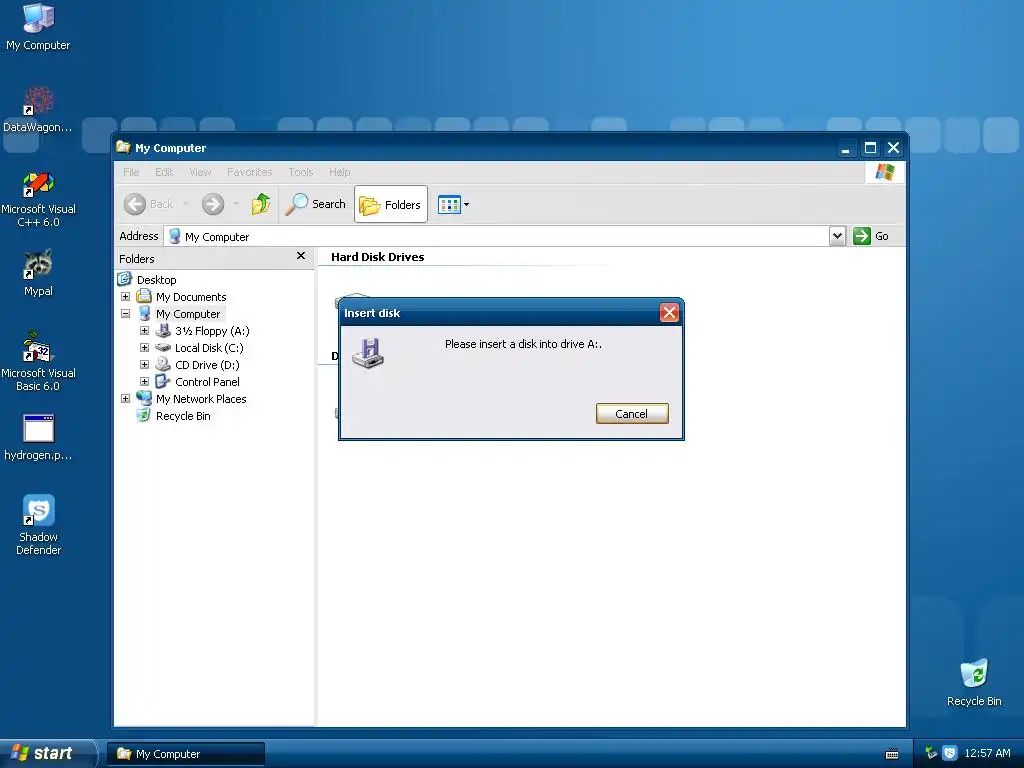Collapse My Computer tree node
The width and height of the screenshot is (1024, 768).
(x=125, y=313)
